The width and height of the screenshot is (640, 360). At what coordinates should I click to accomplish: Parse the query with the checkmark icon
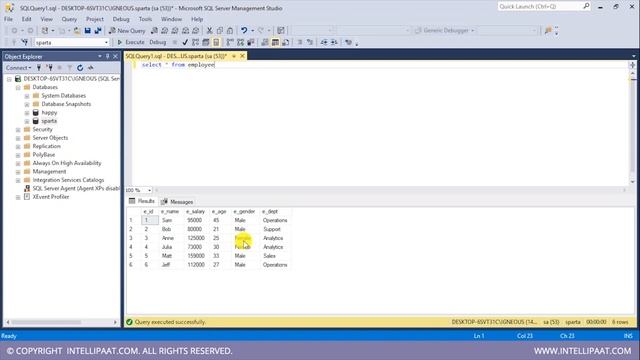(185, 42)
